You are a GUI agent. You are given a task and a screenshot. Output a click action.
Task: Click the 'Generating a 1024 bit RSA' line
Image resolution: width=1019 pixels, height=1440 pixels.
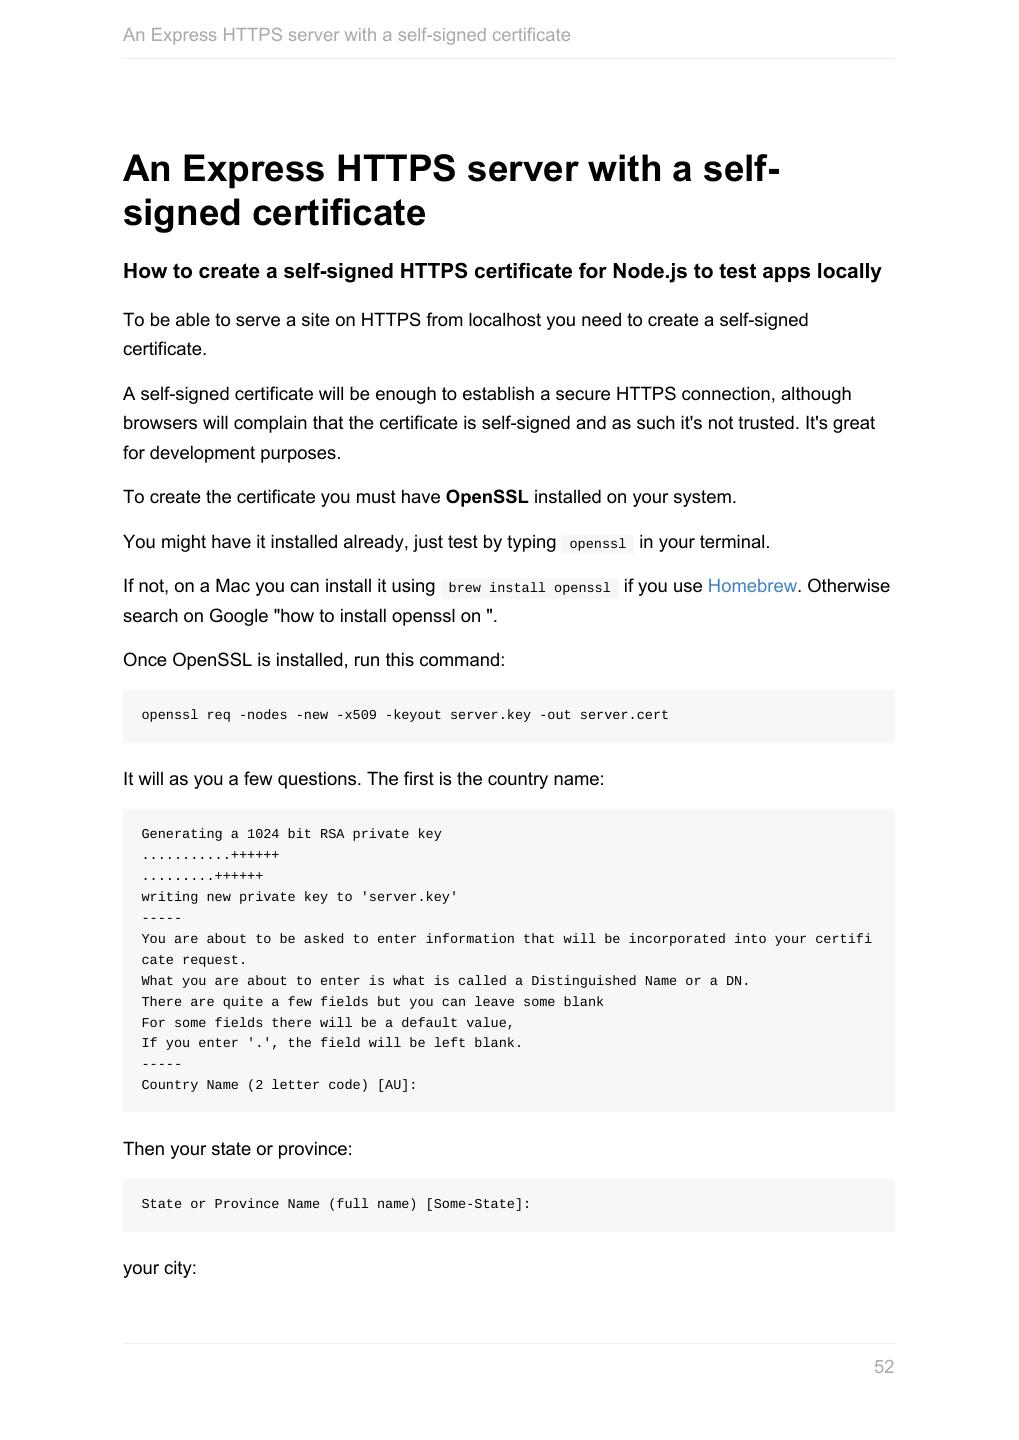tap(291, 834)
